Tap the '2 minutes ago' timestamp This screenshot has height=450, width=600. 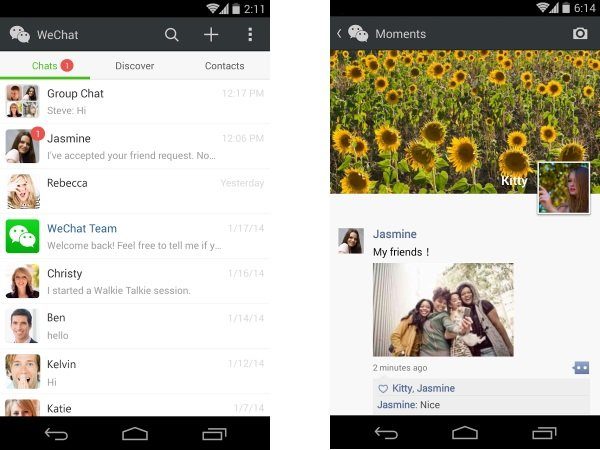click(400, 368)
